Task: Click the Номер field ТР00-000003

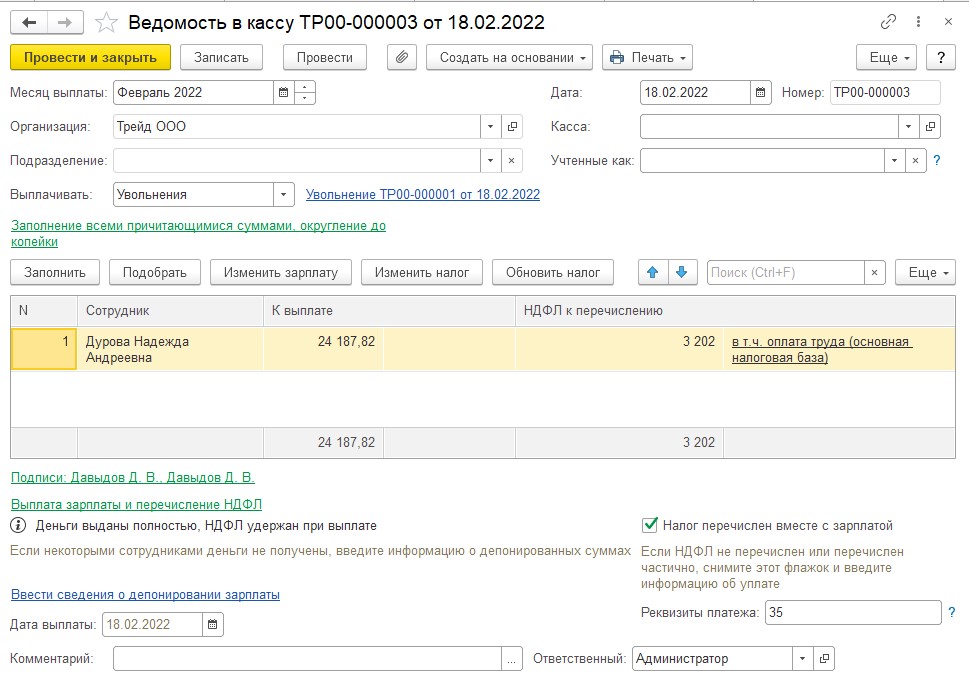Action: coord(885,93)
